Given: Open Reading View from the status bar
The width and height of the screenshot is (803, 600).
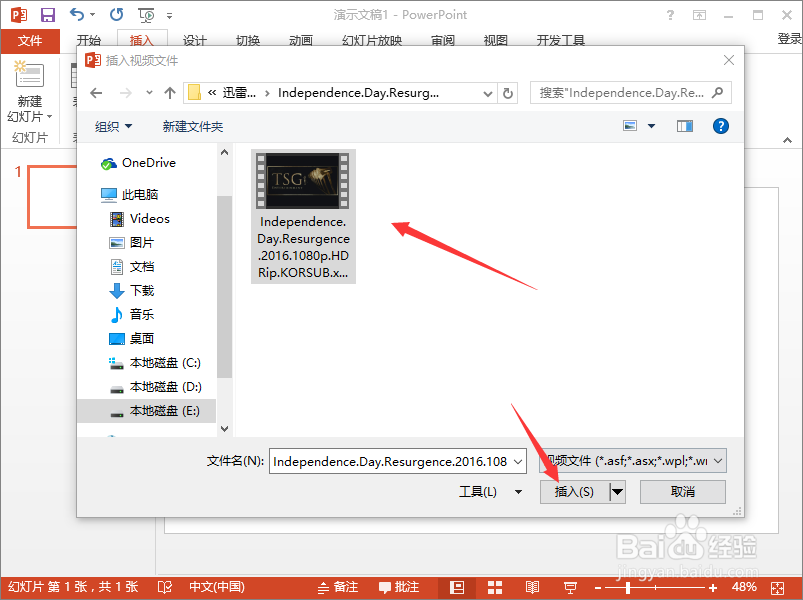Looking at the screenshot, I should pyautogui.click(x=534, y=587).
